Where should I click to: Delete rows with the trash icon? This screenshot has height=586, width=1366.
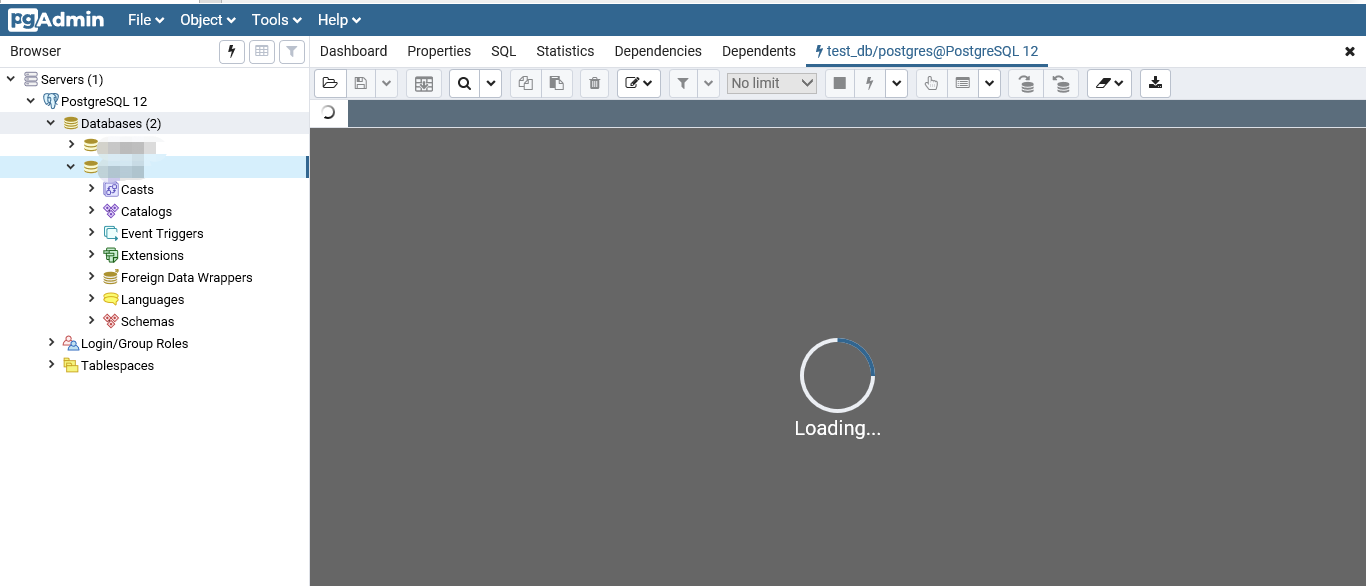point(594,83)
